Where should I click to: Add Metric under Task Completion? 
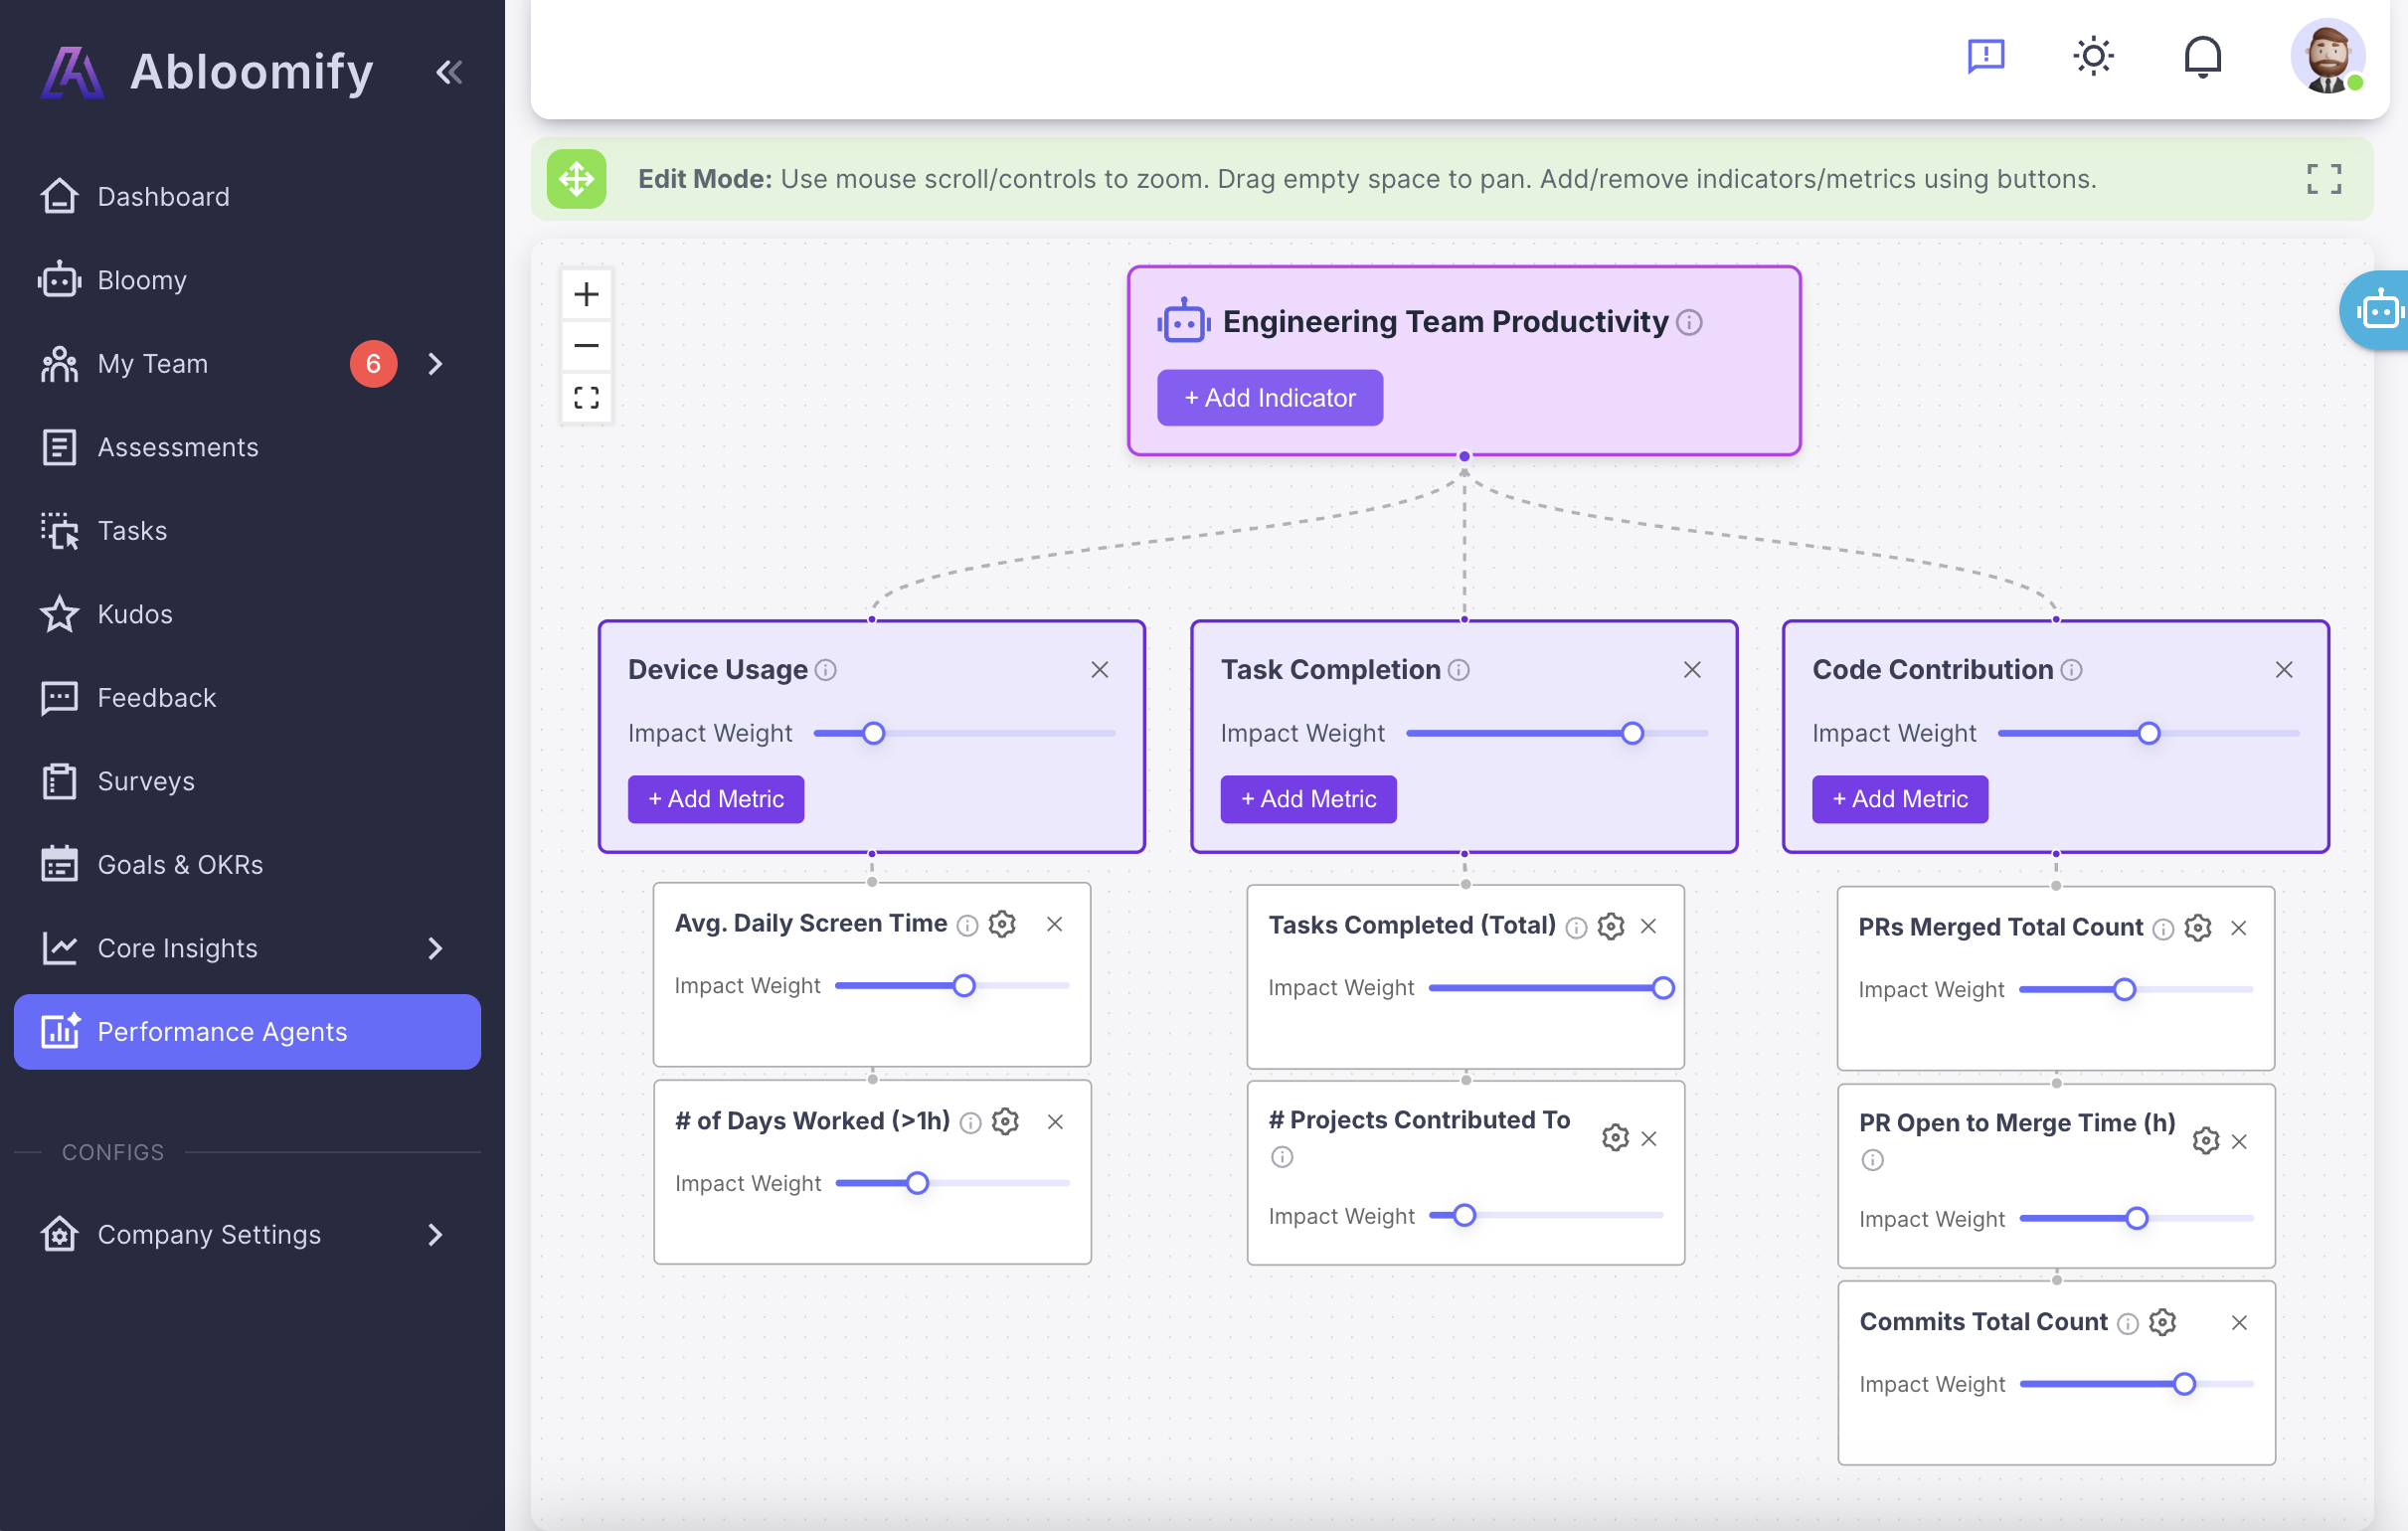[1308, 799]
